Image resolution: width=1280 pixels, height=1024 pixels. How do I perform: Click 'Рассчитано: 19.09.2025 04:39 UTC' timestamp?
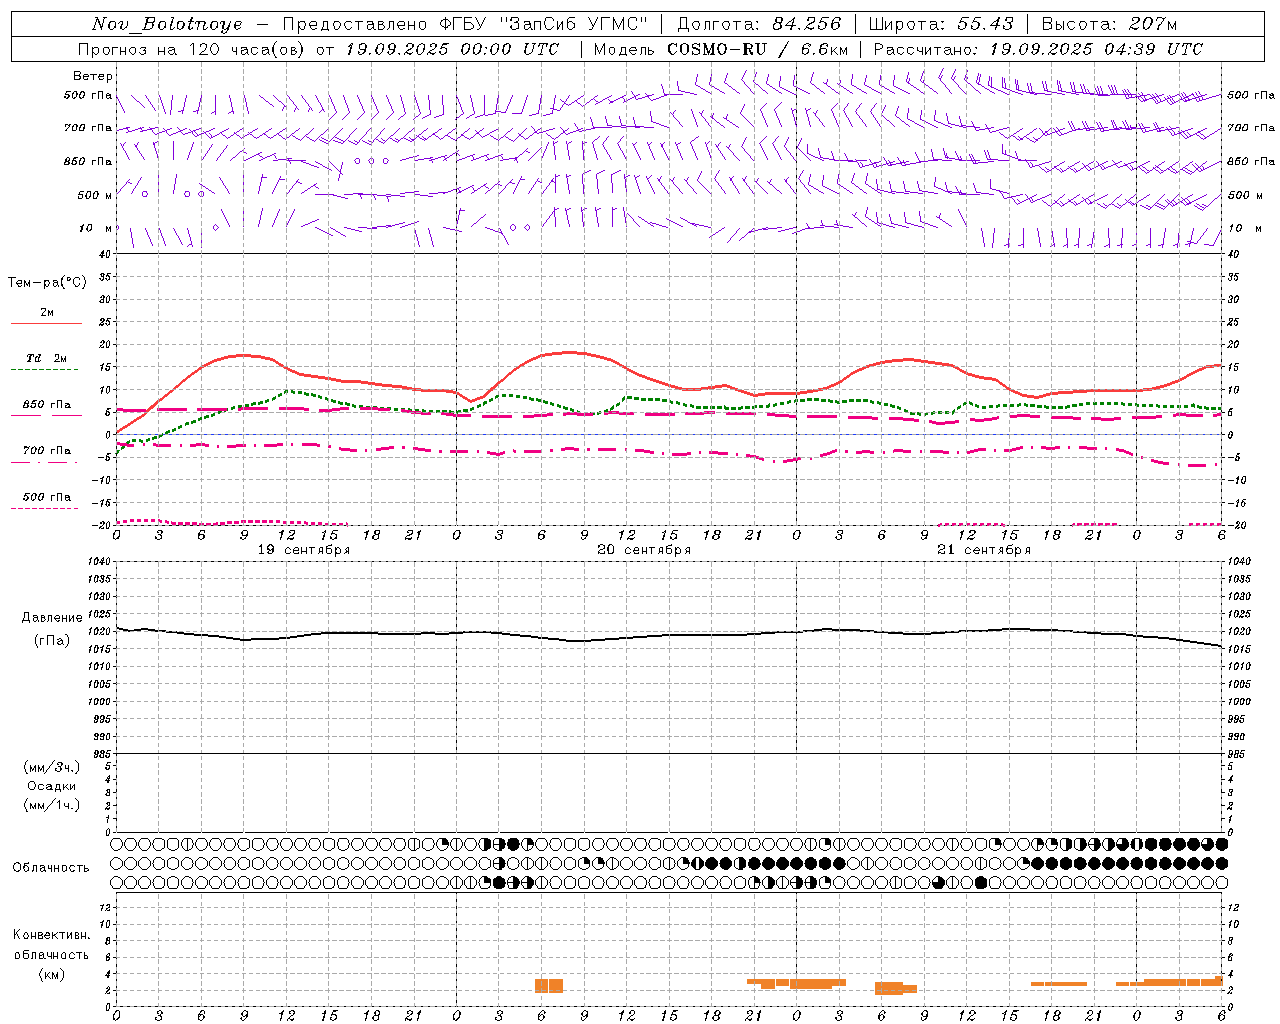pos(1038,49)
